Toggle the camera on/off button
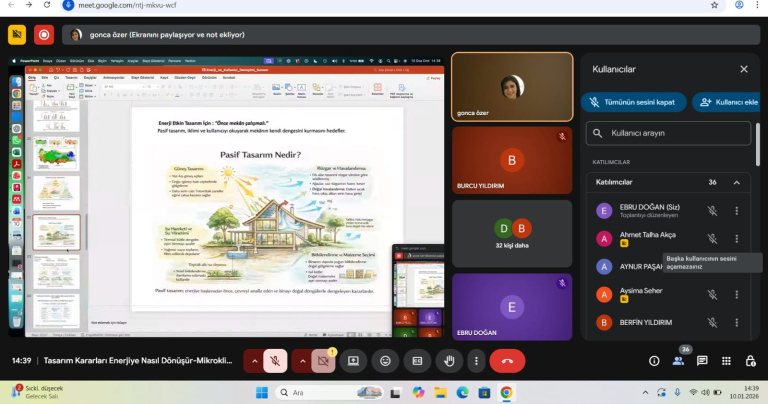 click(x=323, y=361)
